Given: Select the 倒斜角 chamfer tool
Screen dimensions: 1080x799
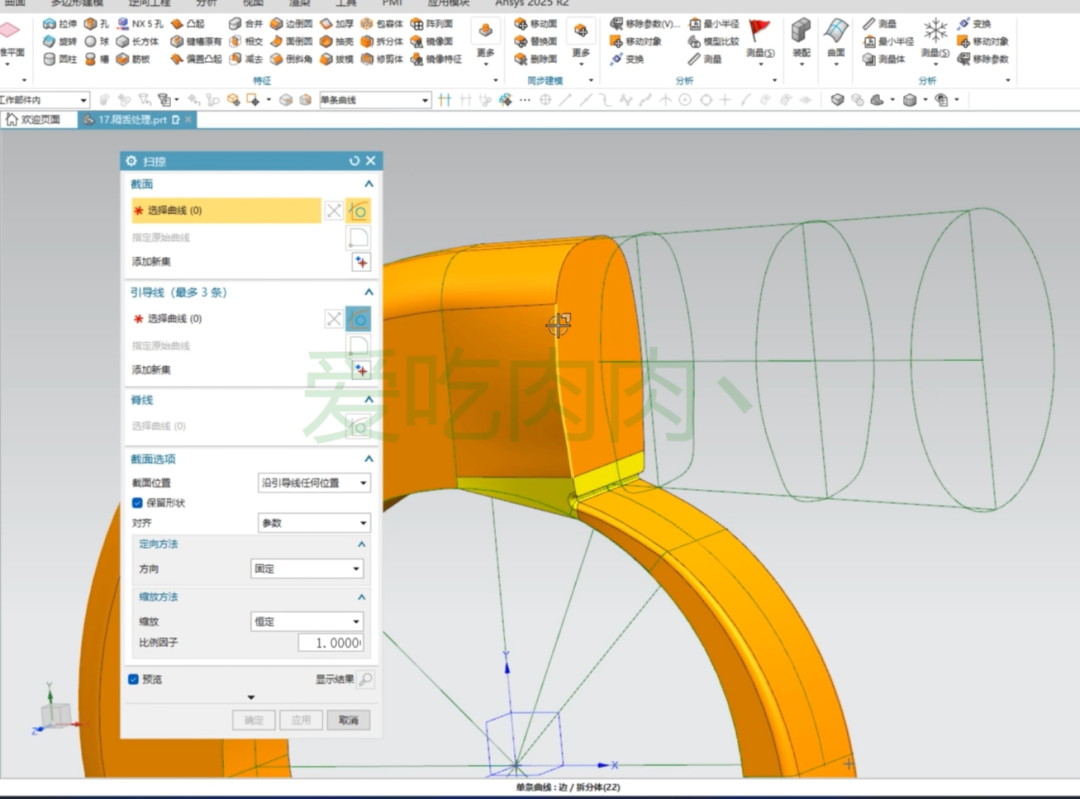Looking at the screenshot, I should [291, 59].
